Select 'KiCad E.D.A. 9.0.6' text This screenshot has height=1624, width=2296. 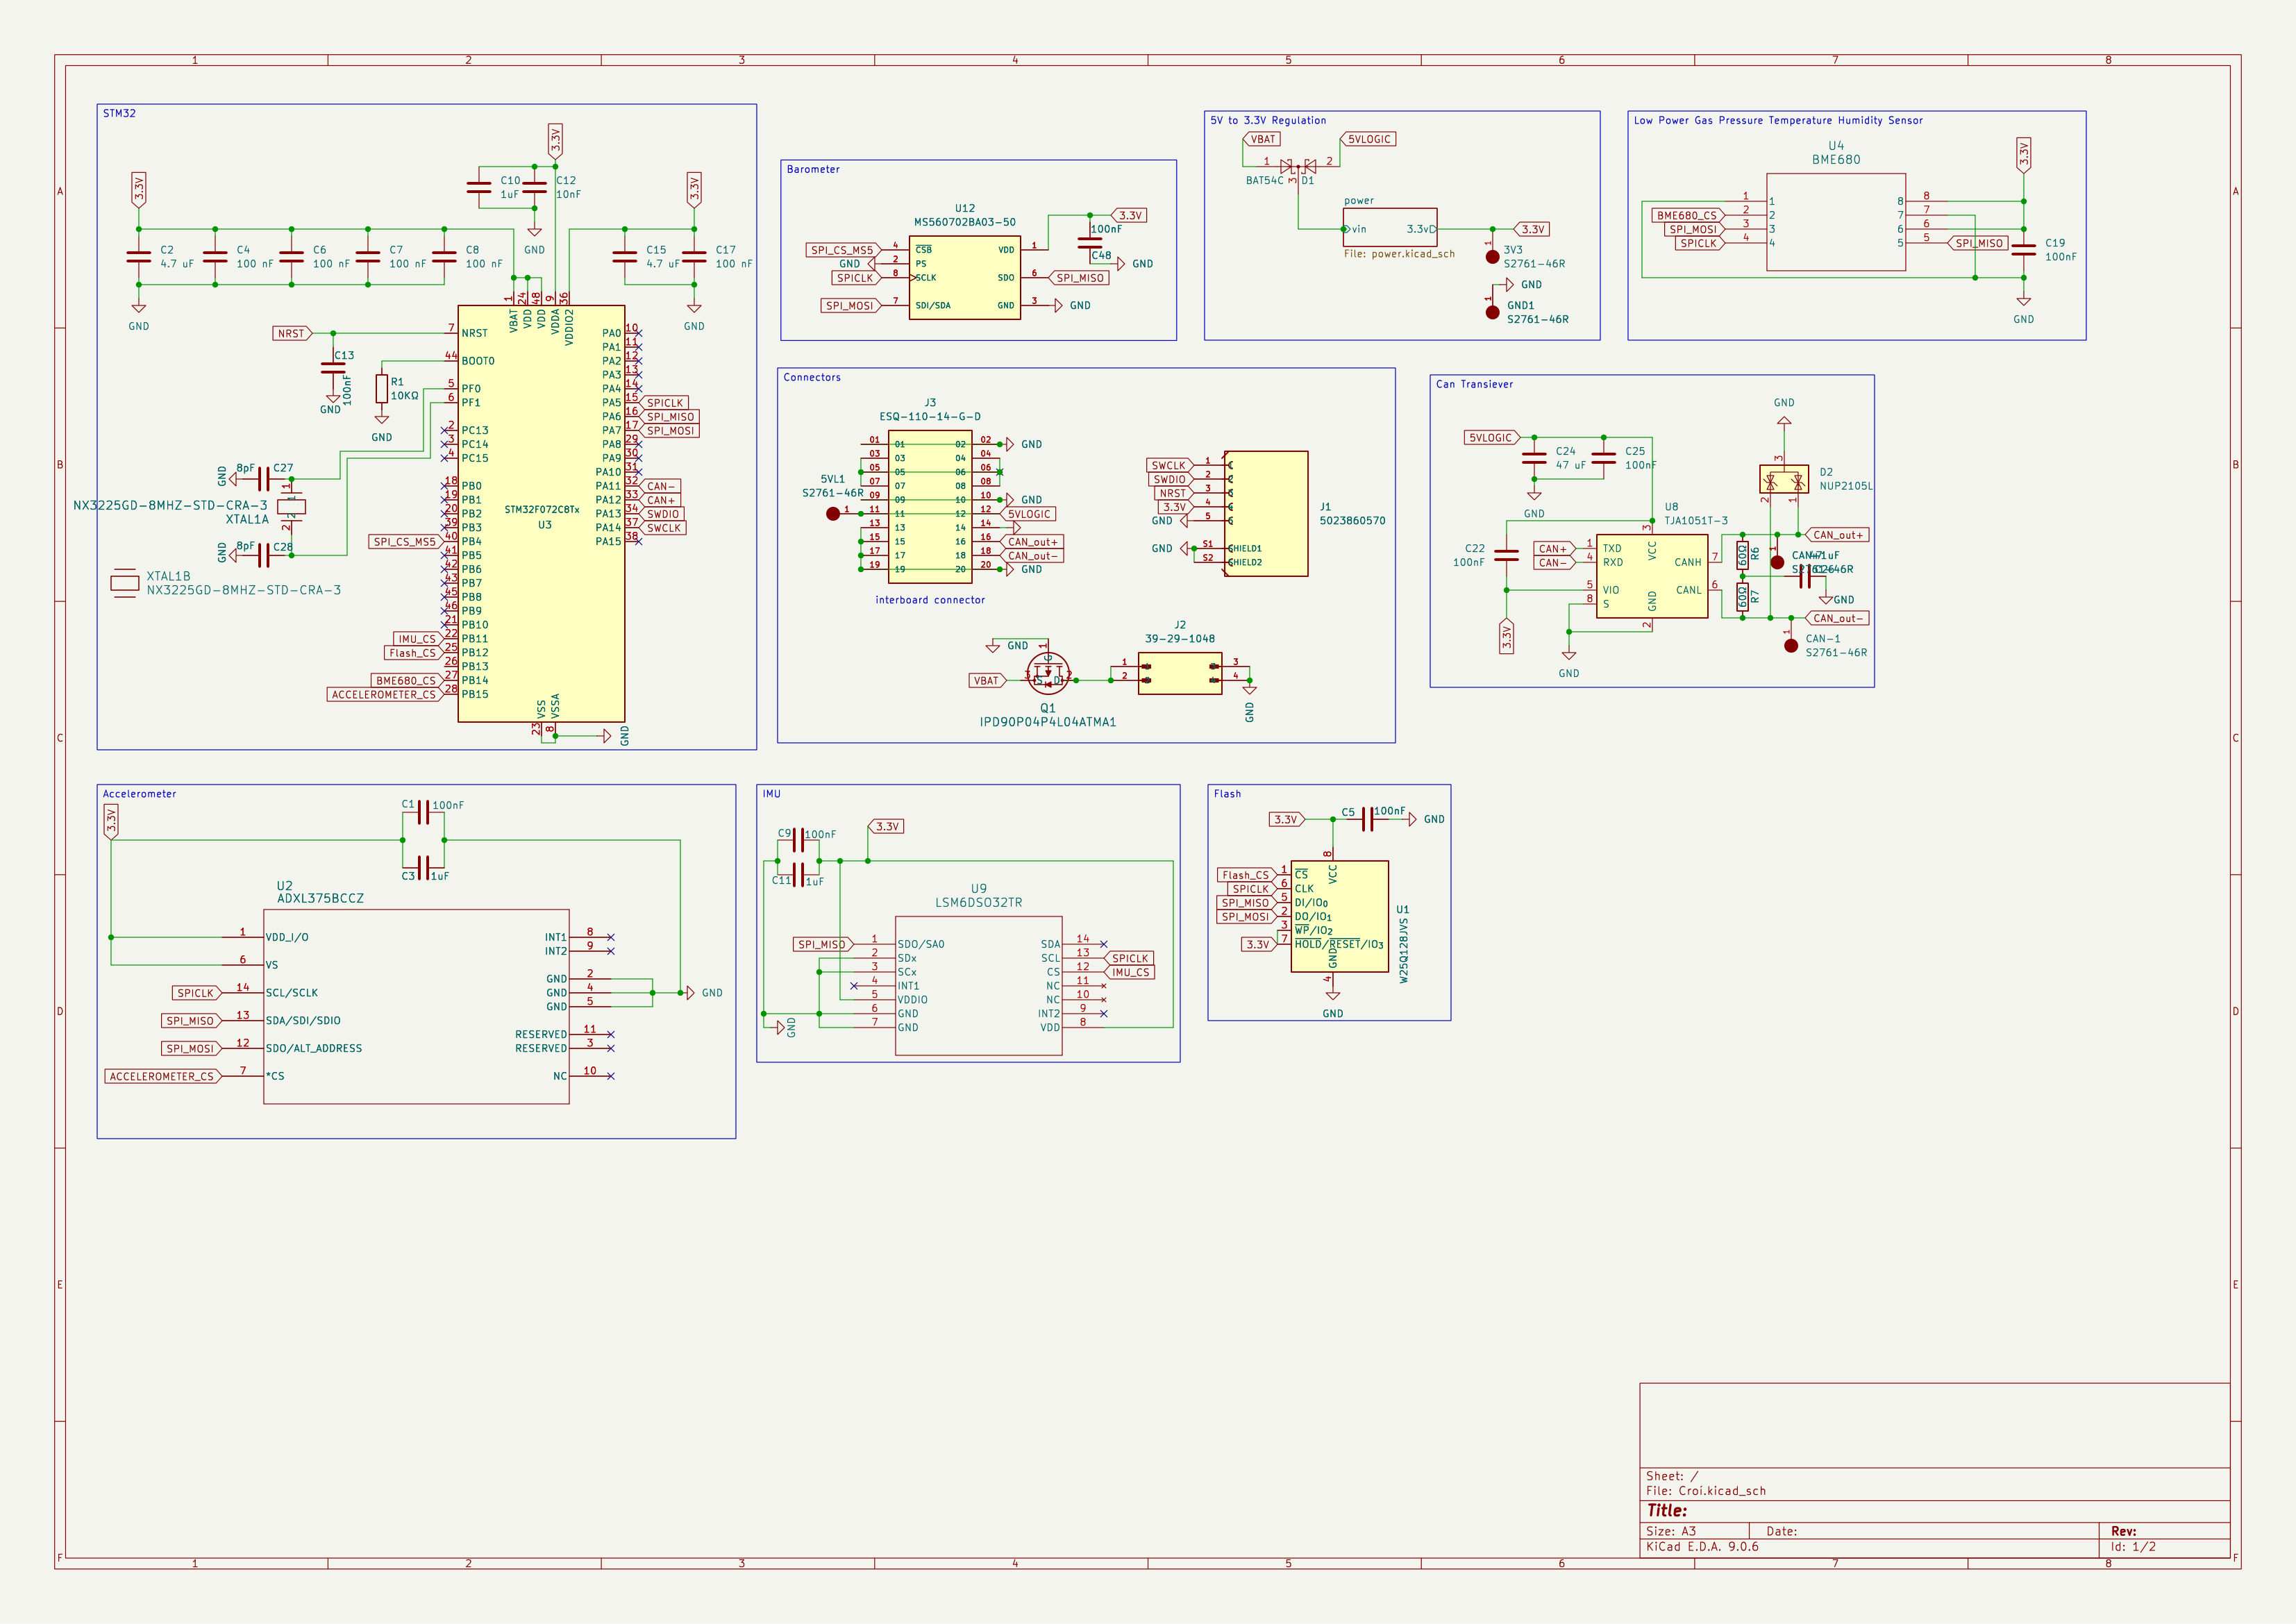pos(1702,1546)
